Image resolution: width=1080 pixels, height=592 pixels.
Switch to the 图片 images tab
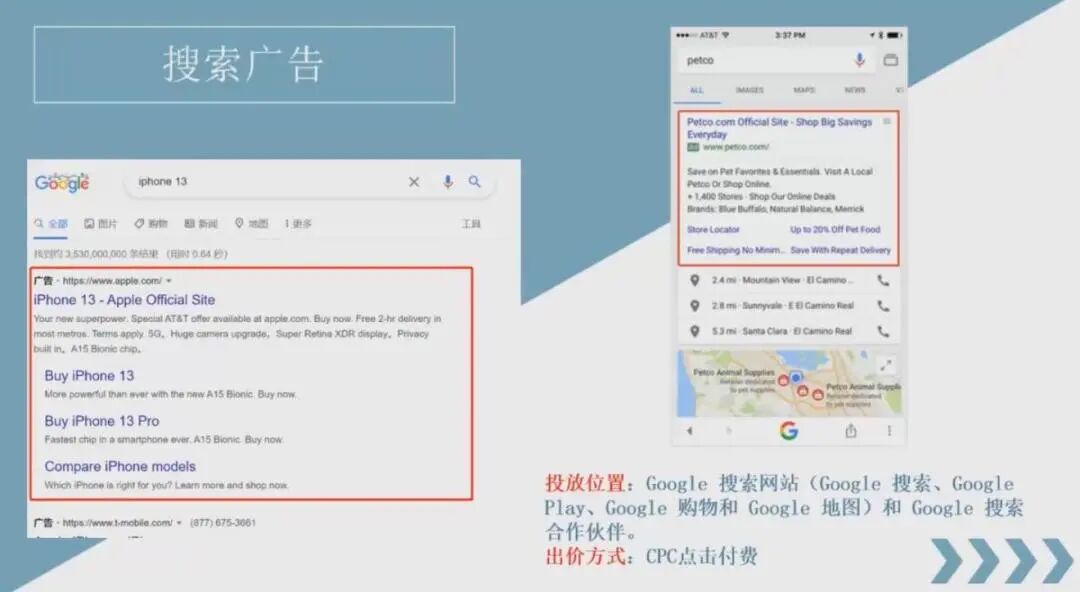[100, 223]
